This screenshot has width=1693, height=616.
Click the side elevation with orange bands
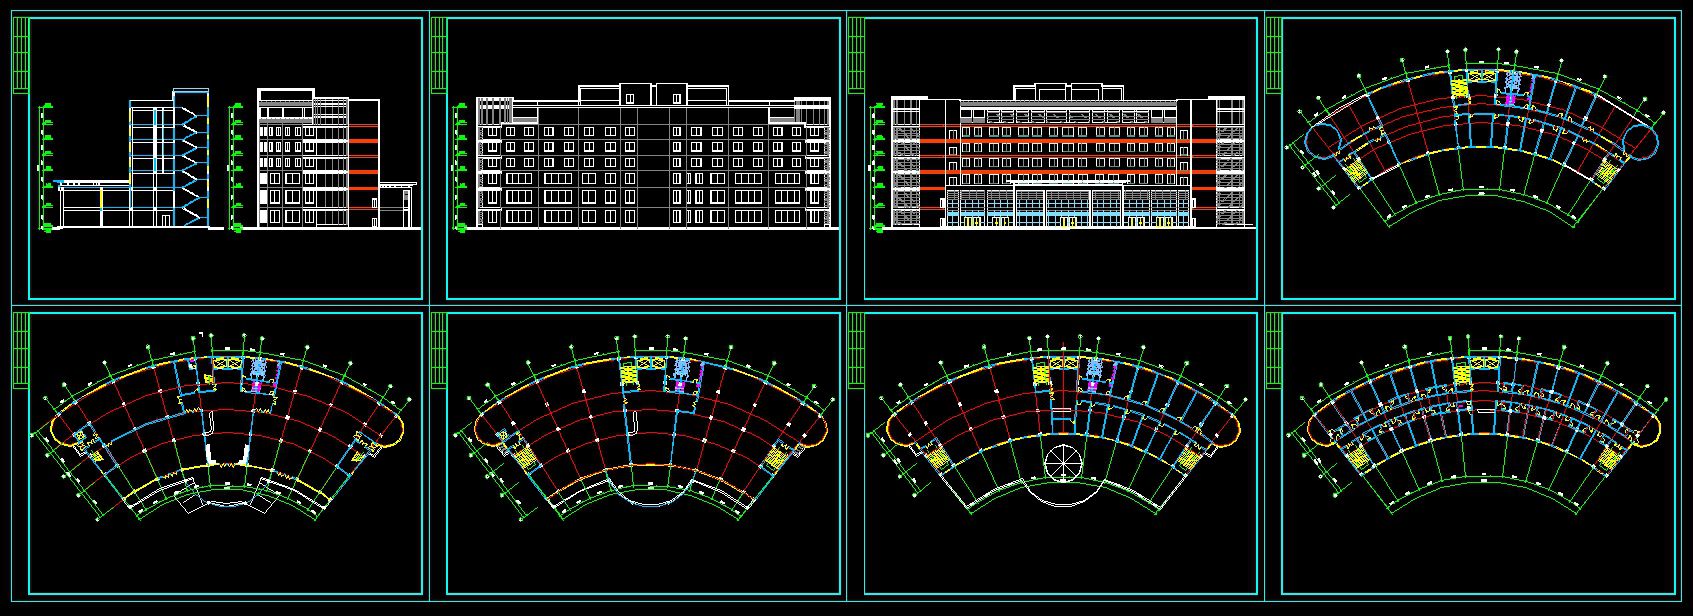(x=318, y=162)
